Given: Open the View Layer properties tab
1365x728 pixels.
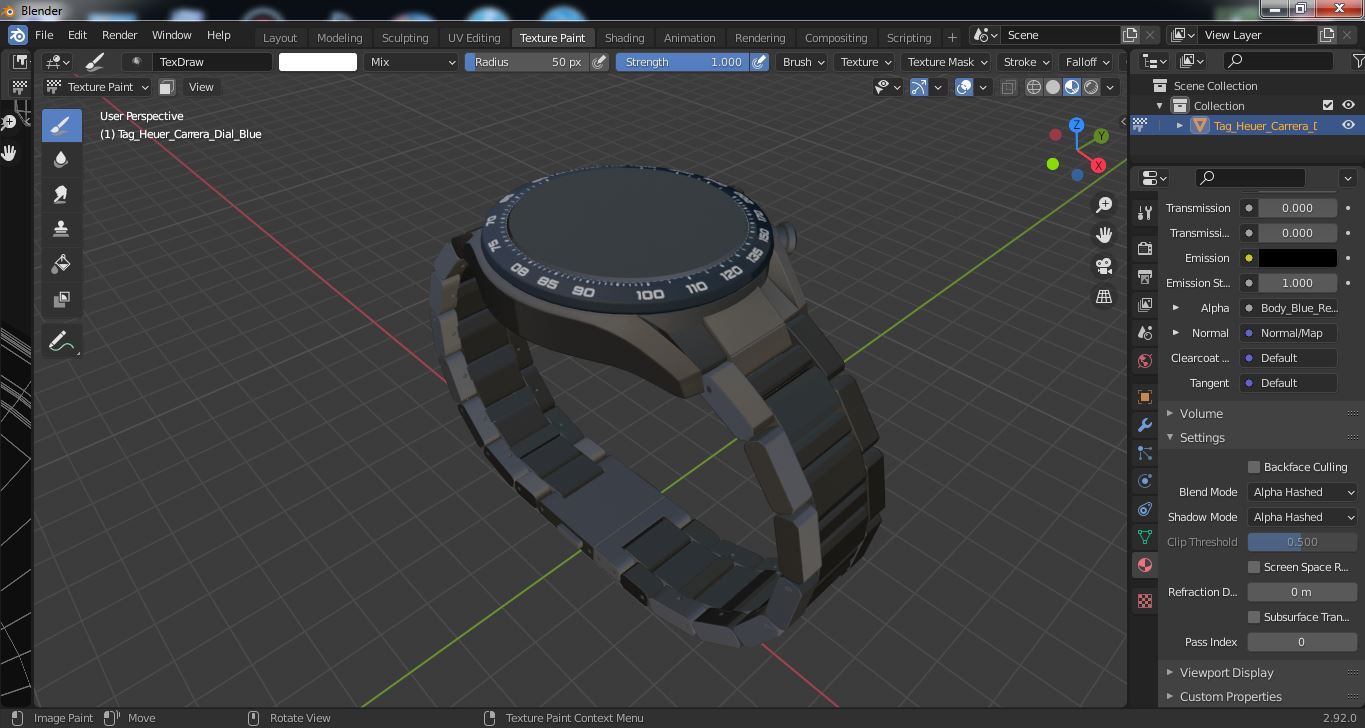Looking at the screenshot, I should tap(1145, 304).
